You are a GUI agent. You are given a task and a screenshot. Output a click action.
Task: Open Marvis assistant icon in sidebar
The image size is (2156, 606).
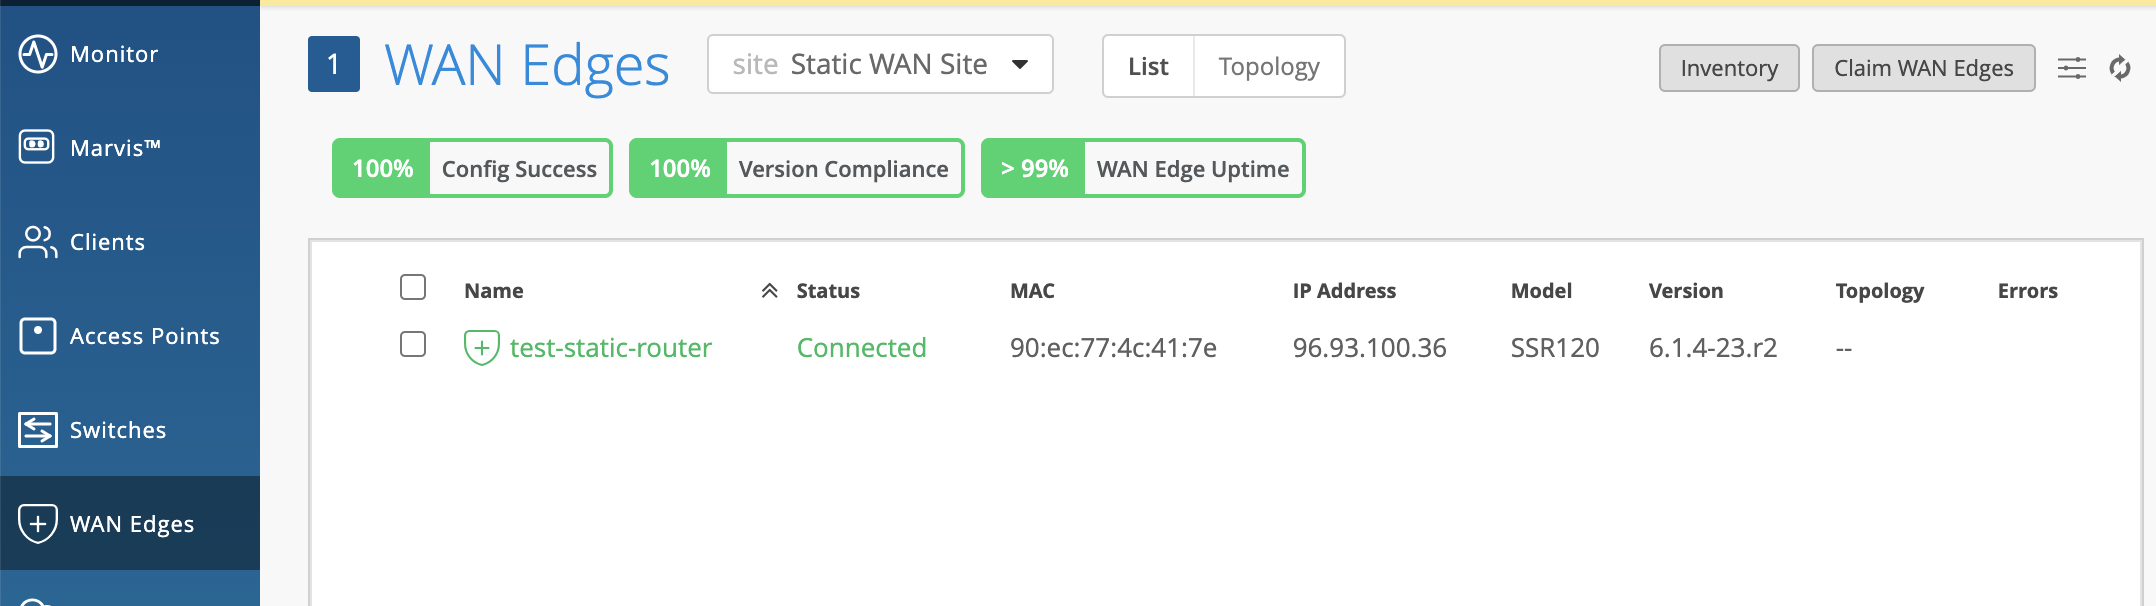(x=38, y=147)
